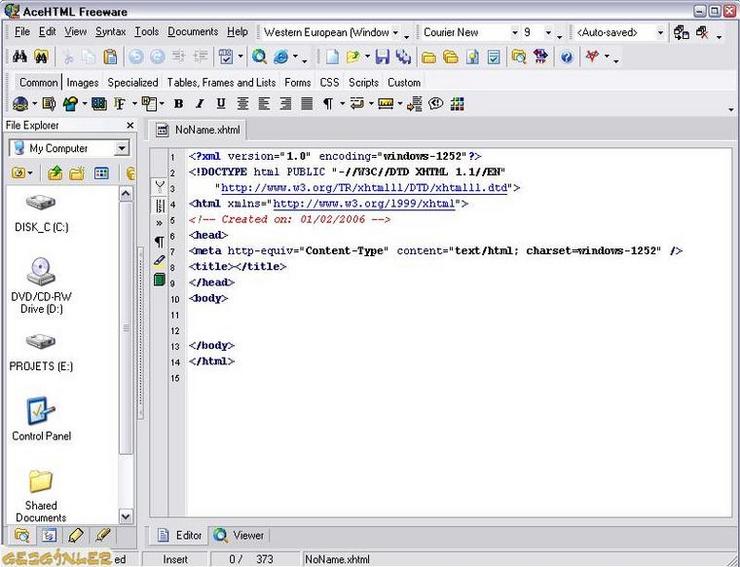Expand the paragraph tag dropdown arrow
Screen dimensions: 740x567
(x=342, y=104)
